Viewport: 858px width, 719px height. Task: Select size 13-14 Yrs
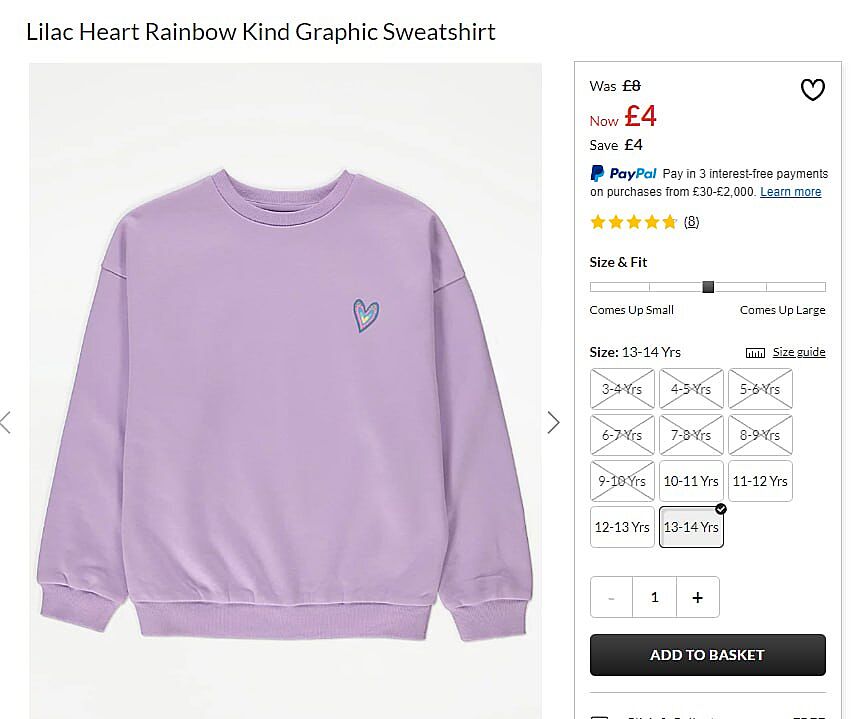tap(691, 527)
